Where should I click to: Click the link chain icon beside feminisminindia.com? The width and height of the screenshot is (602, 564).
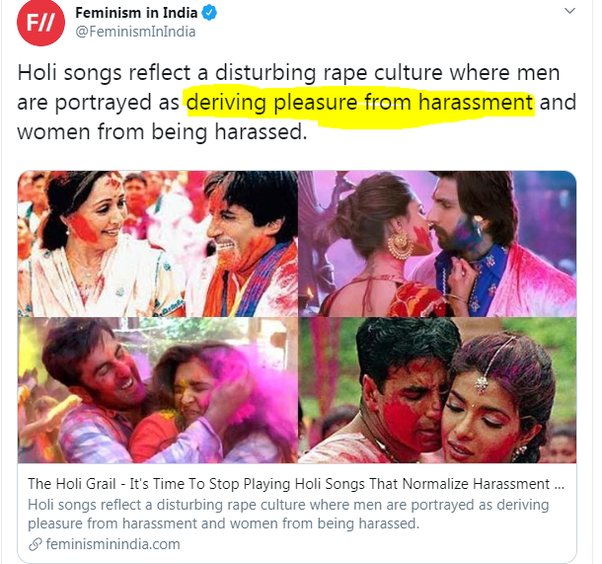coord(35,544)
